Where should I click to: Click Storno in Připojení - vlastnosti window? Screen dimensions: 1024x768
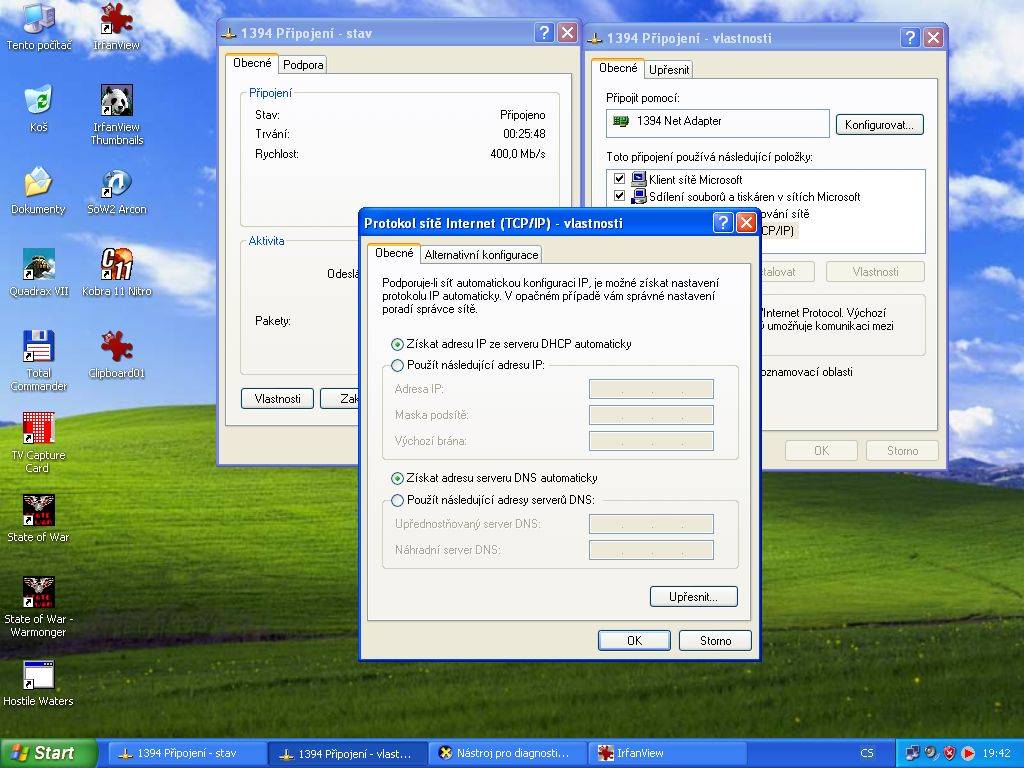[903, 451]
